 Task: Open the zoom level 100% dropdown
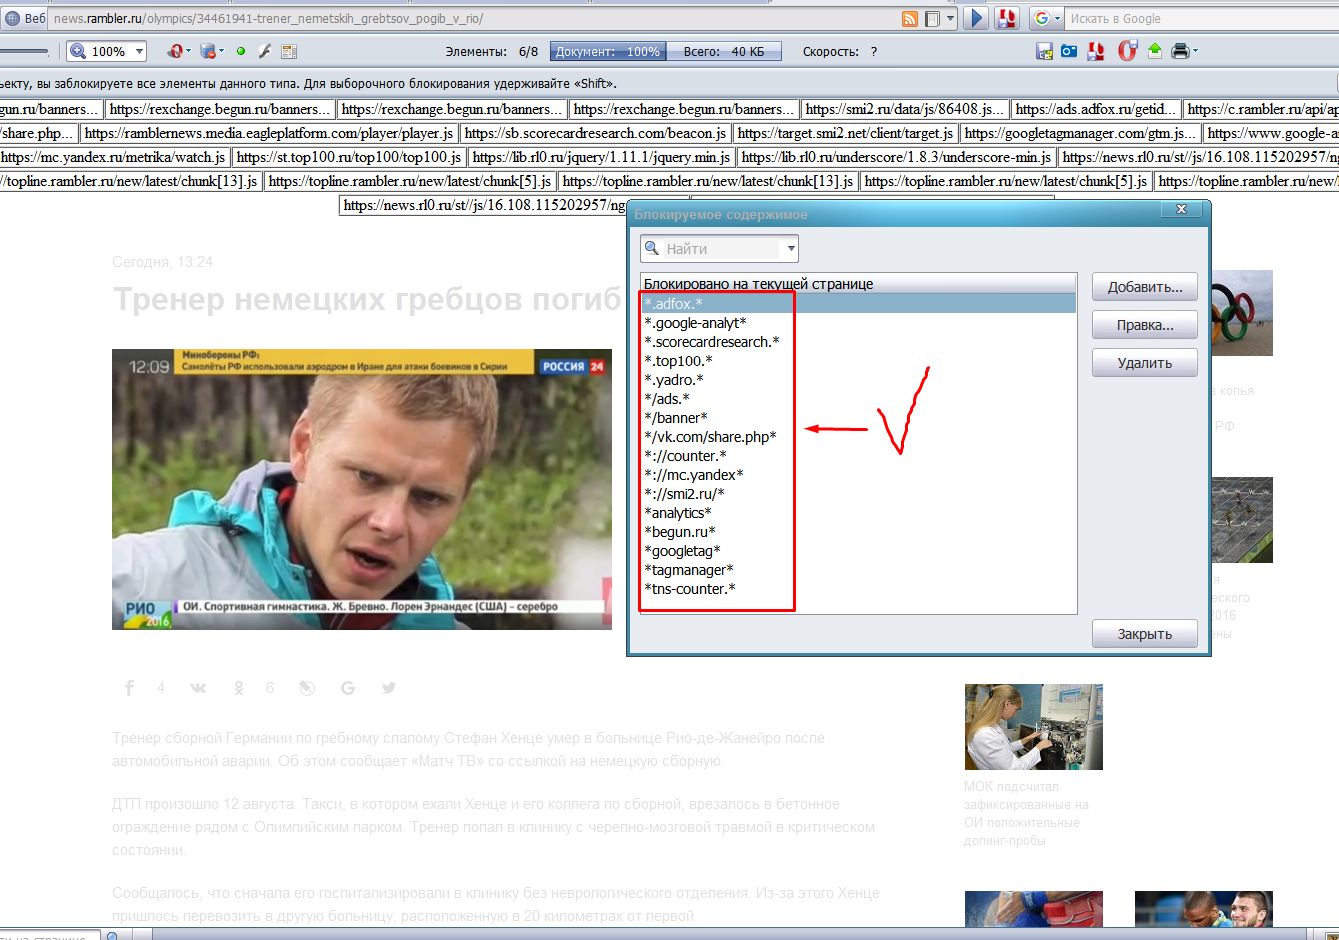pos(140,51)
